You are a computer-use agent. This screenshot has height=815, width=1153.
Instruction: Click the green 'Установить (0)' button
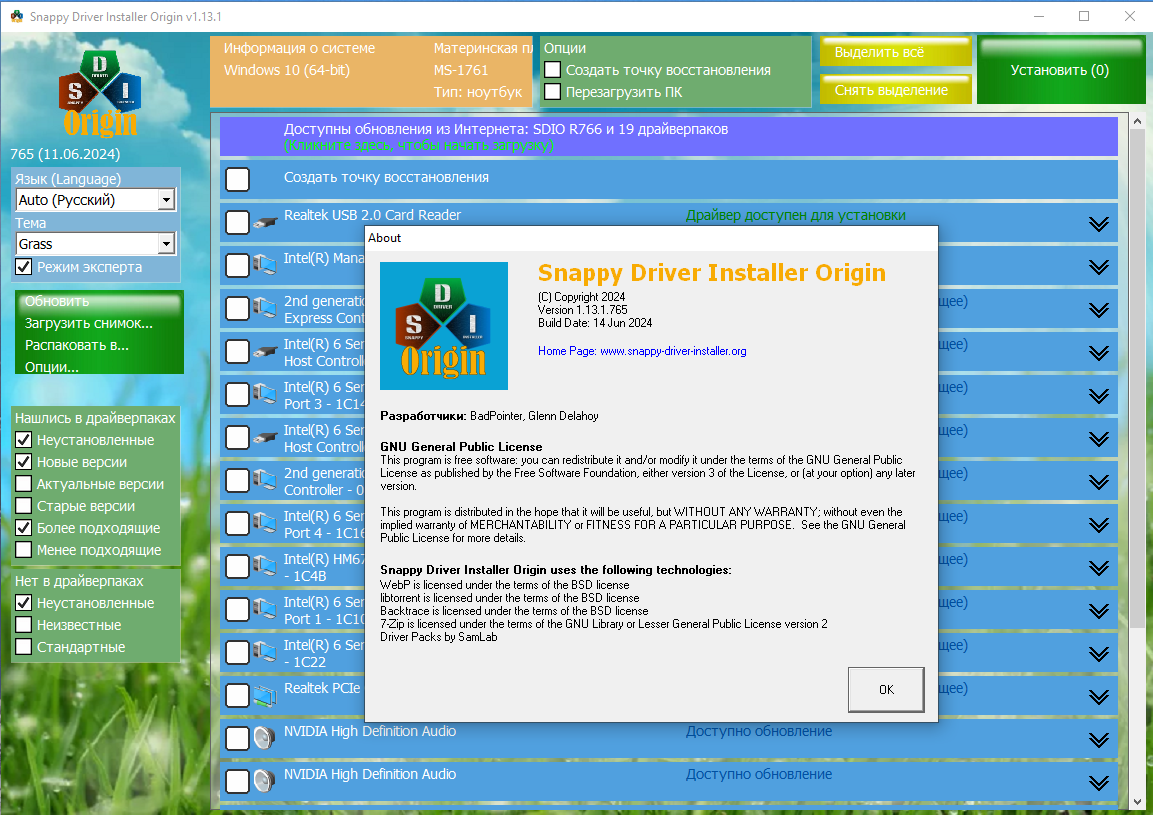click(x=1059, y=70)
